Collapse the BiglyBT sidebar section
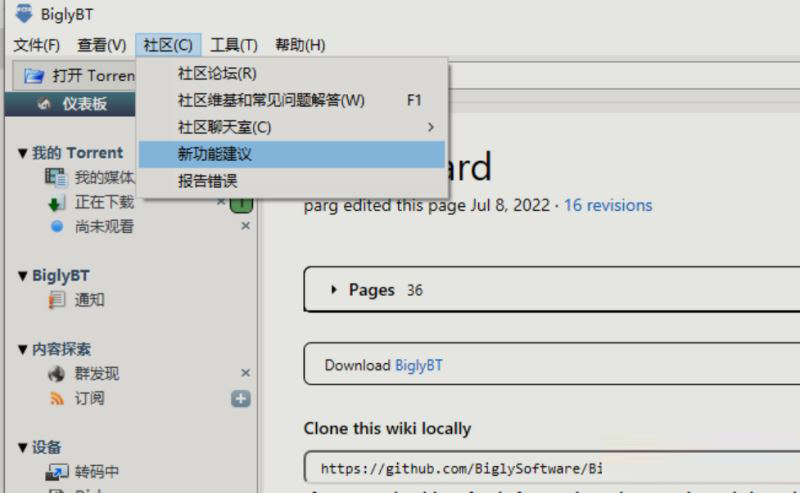Viewport: 800px width, 493px height. point(22,276)
